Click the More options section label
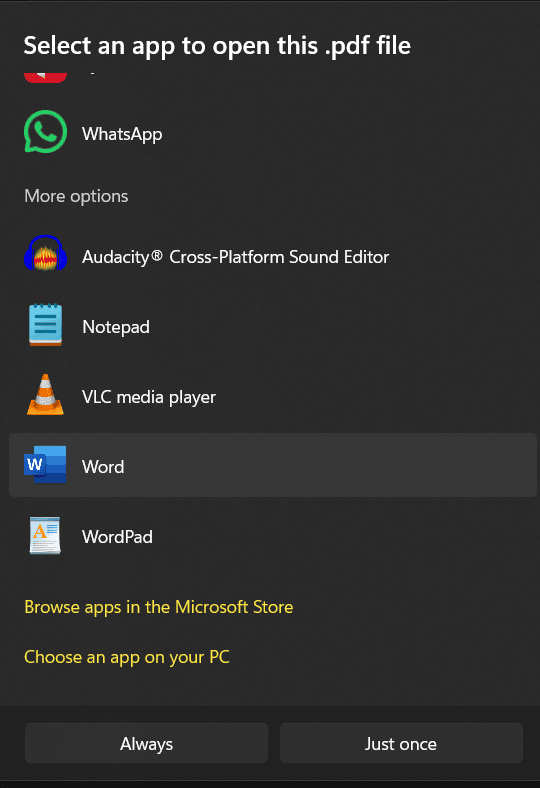540x788 pixels. point(76,196)
